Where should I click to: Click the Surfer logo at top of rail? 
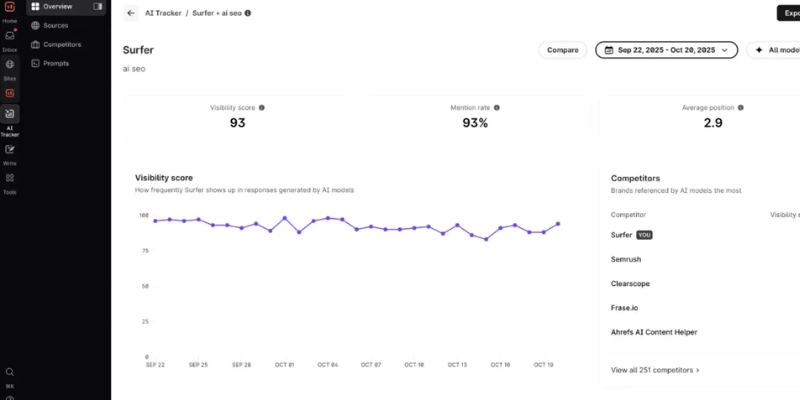click(9, 7)
